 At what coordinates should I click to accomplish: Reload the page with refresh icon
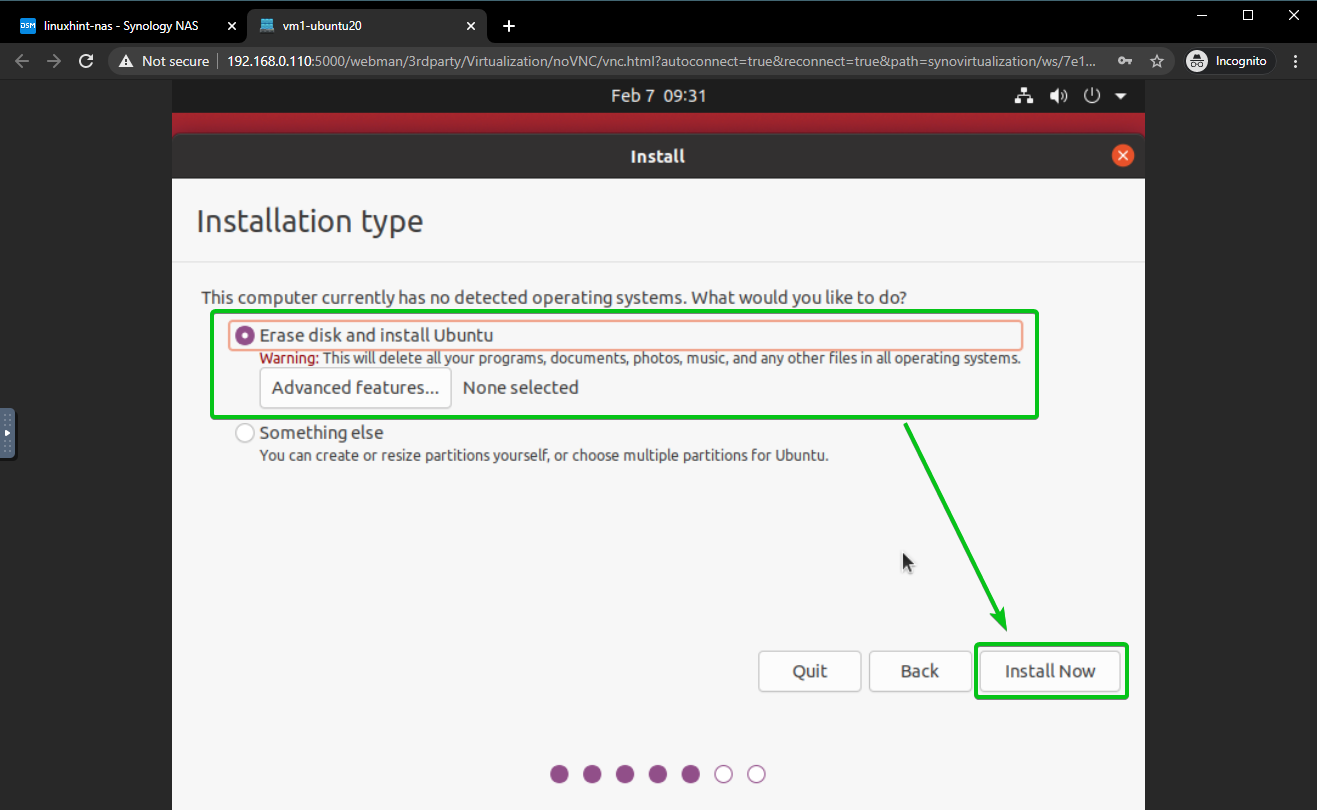click(87, 61)
